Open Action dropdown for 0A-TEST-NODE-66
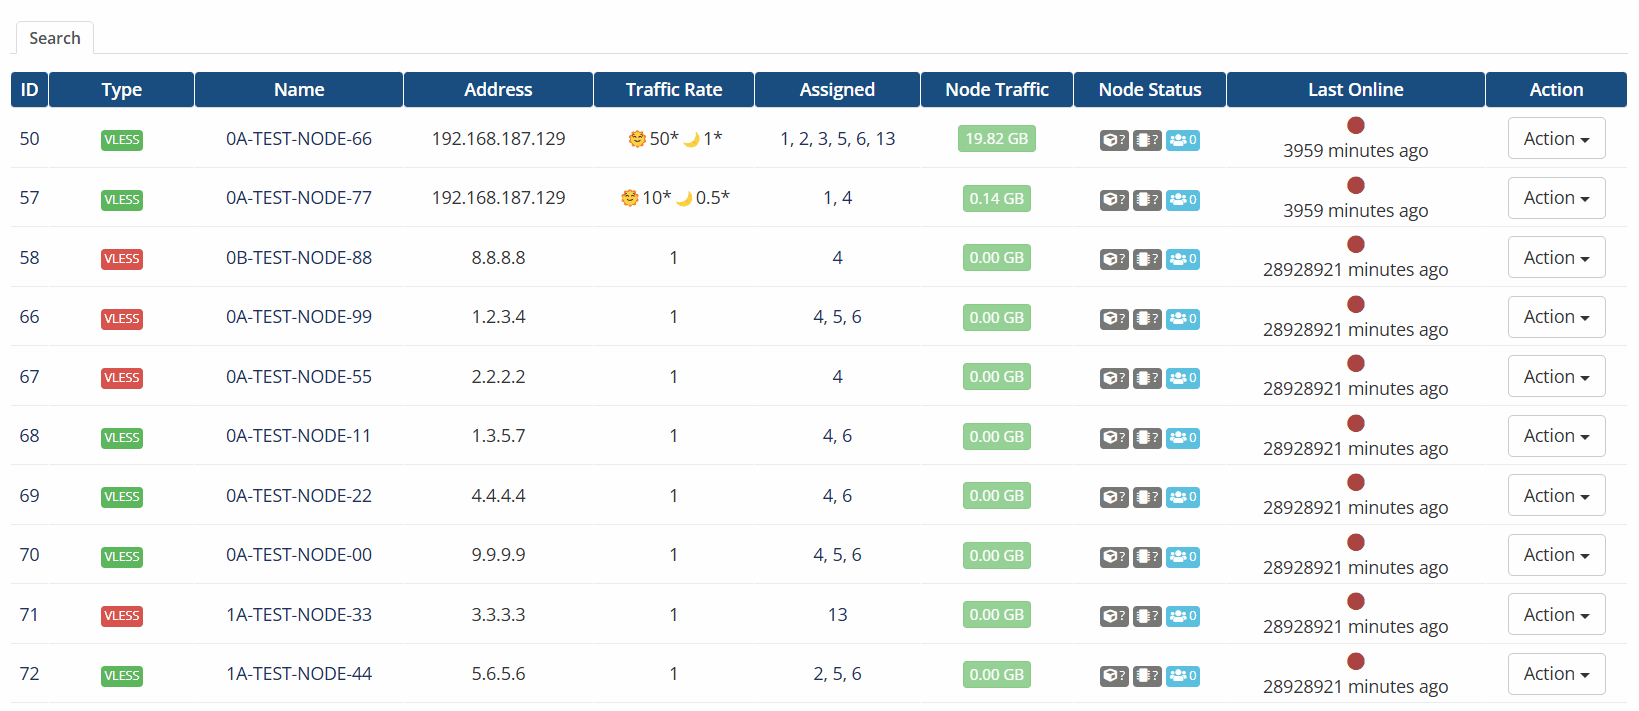1639x711 pixels. (x=1556, y=139)
